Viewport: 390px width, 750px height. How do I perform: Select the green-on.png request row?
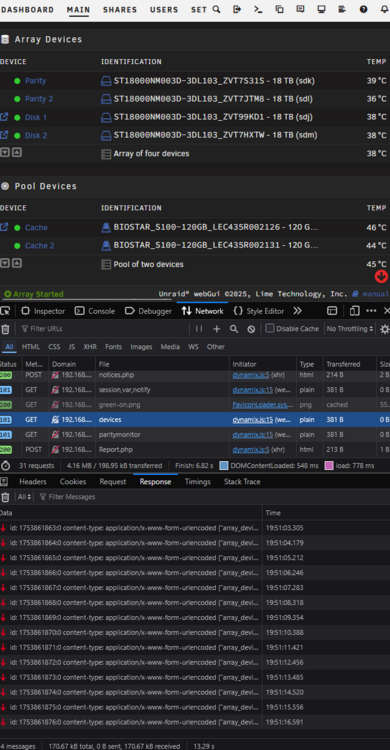pyautogui.click(x=195, y=405)
